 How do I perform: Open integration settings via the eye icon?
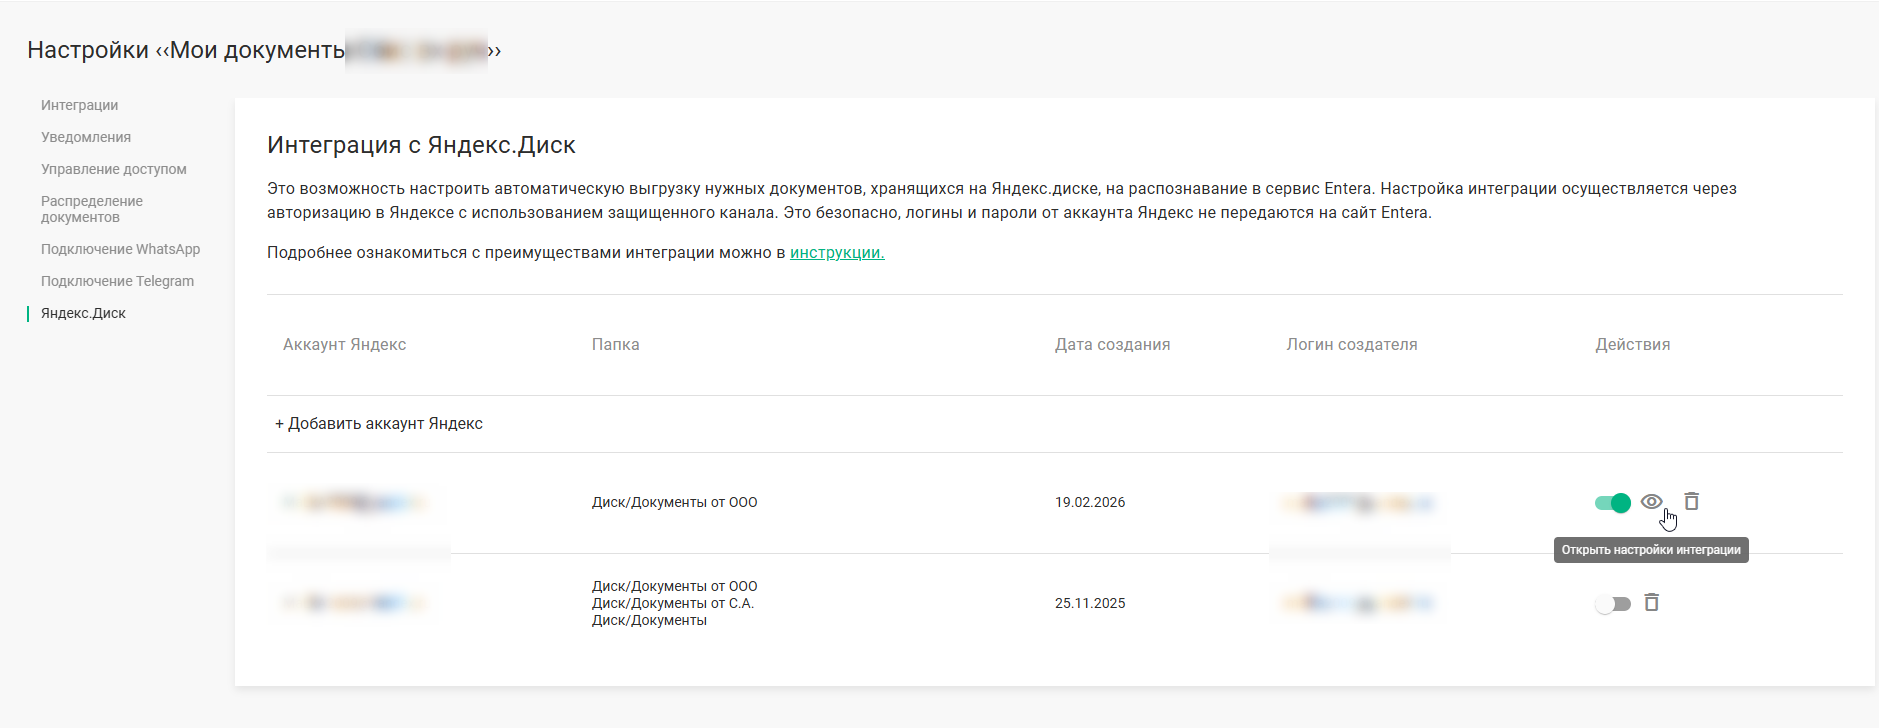1651,502
